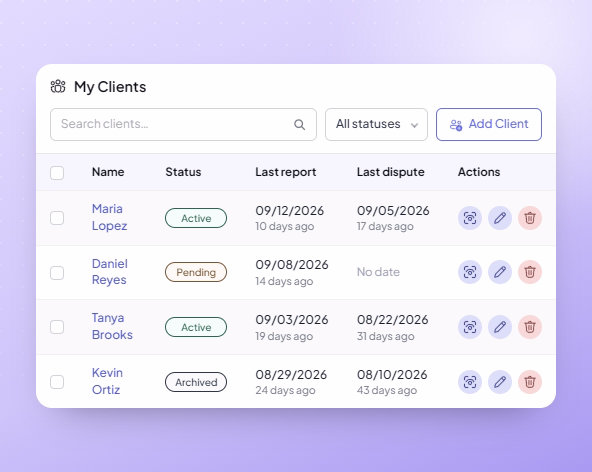Delete Maria Lopez via trash icon
The height and width of the screenshot is (472, 592).
pyautogui.click(x=530, y=218)
